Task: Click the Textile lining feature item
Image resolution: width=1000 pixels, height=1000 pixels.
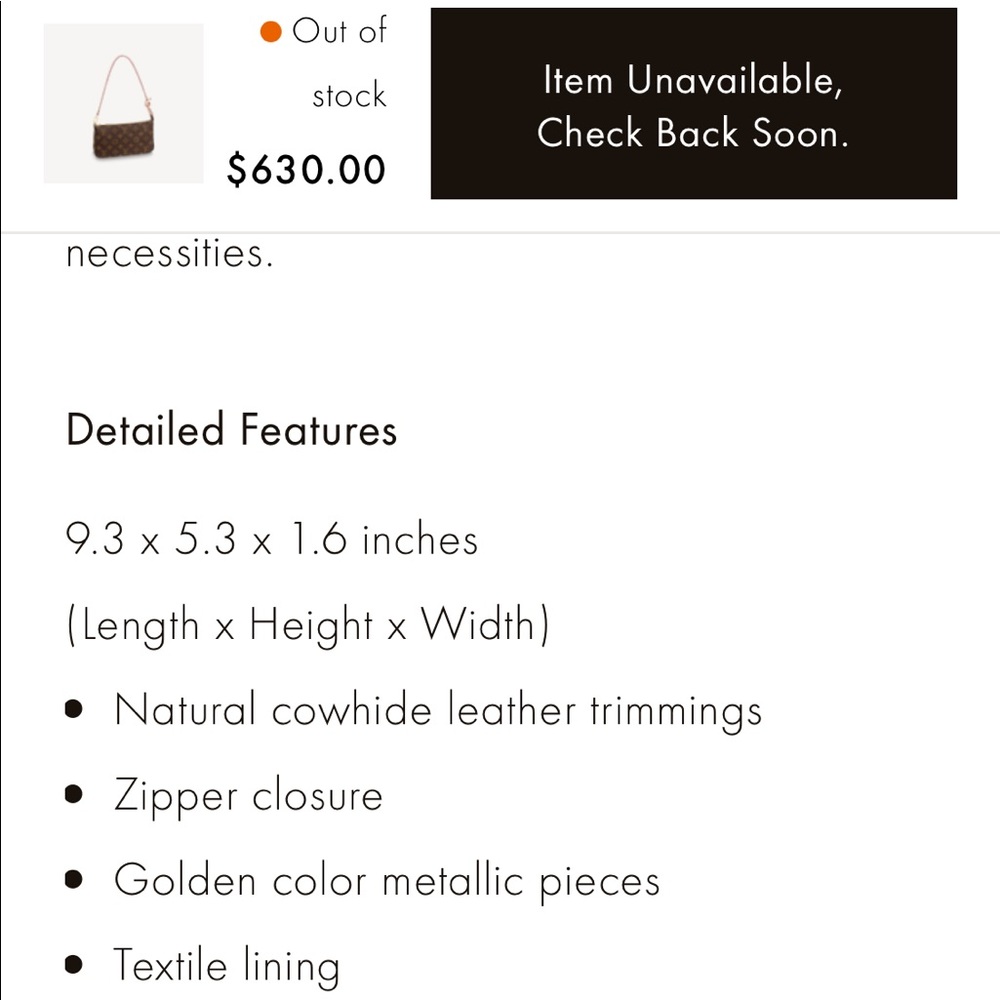Action: tap(226, 965)
